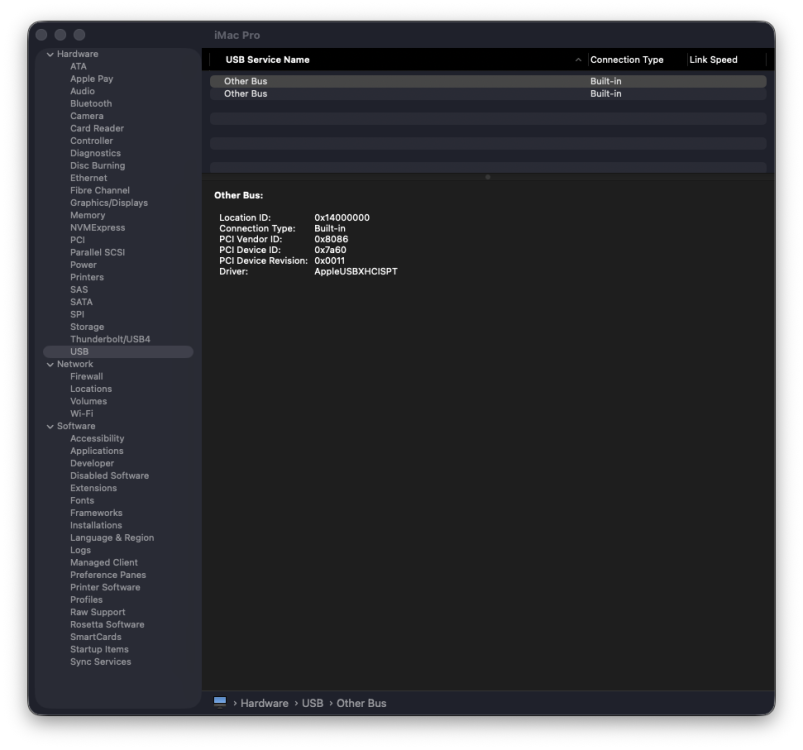Select the second Other Bus row
This screenshot has height=750, width=803.
coord(488,94)
